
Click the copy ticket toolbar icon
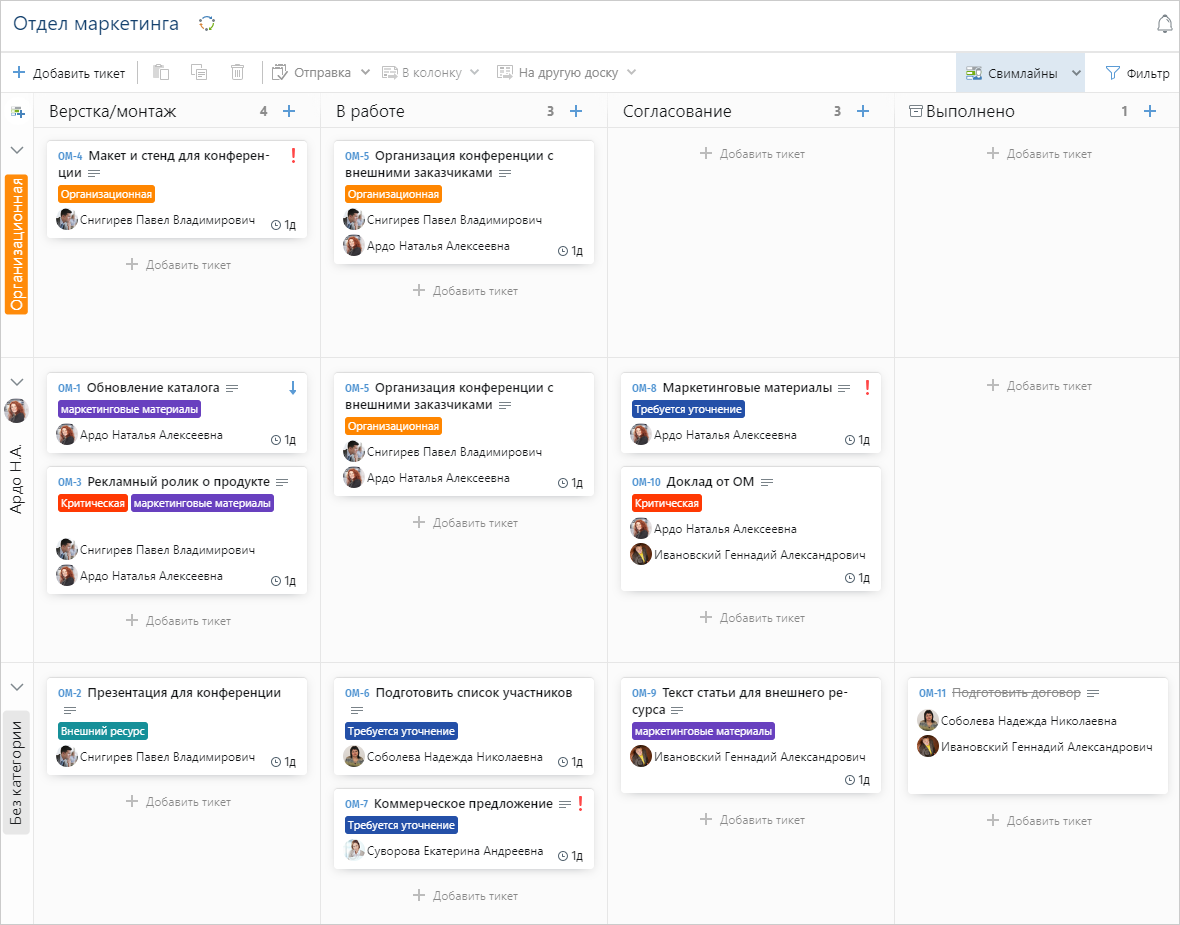point(199,72)
